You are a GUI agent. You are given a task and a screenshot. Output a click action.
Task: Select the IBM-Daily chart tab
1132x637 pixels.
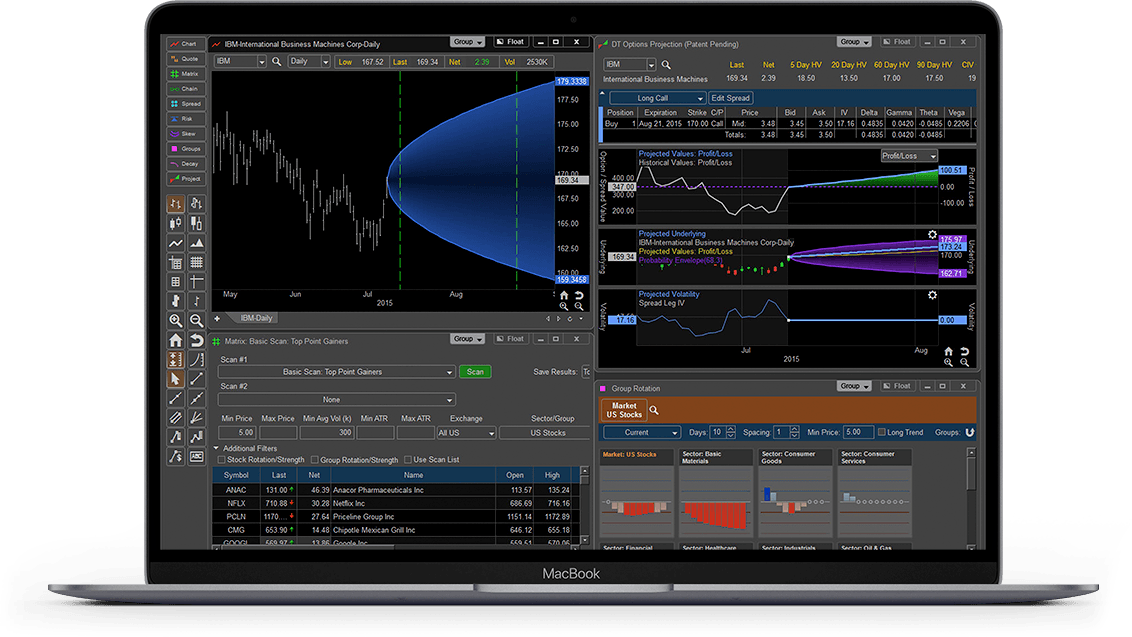coord(256,318)
